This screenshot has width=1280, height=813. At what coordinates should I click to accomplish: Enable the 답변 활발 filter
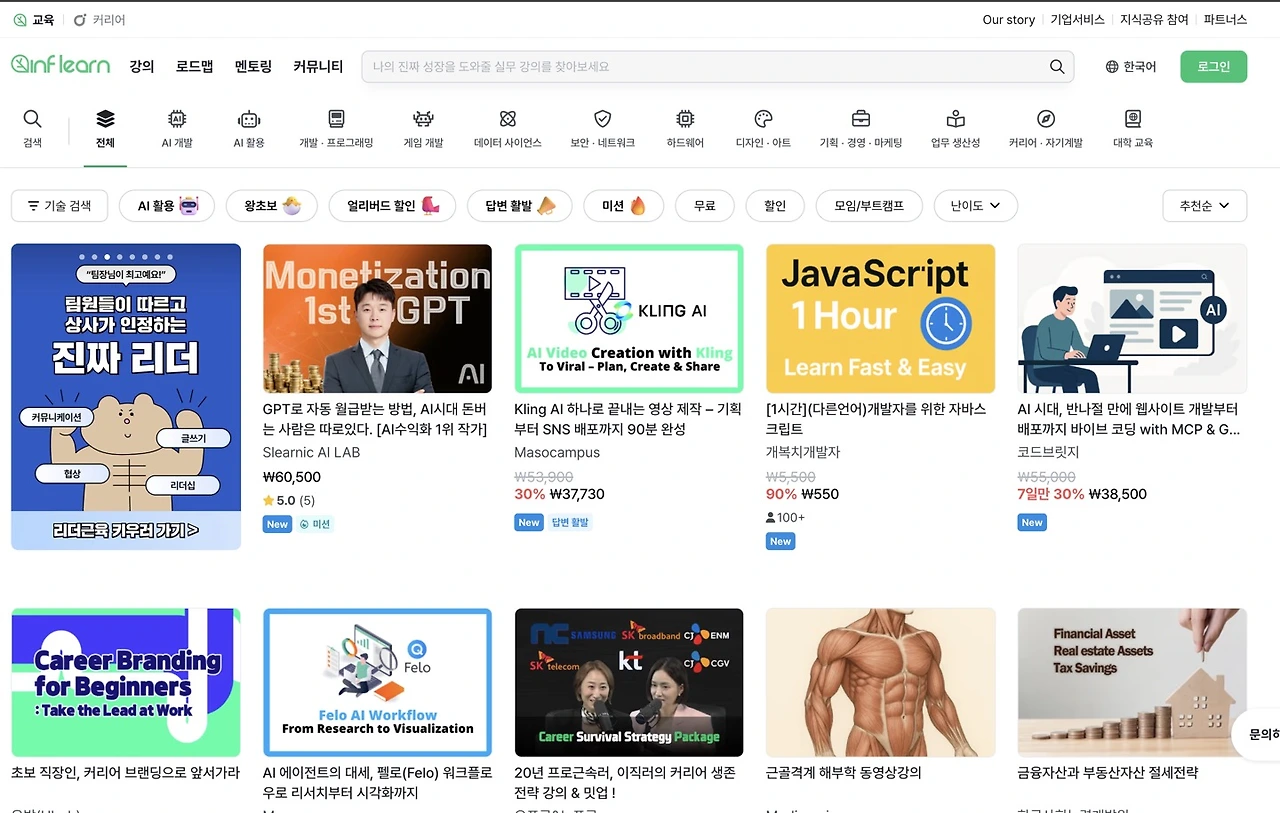(x=520, y=206)
